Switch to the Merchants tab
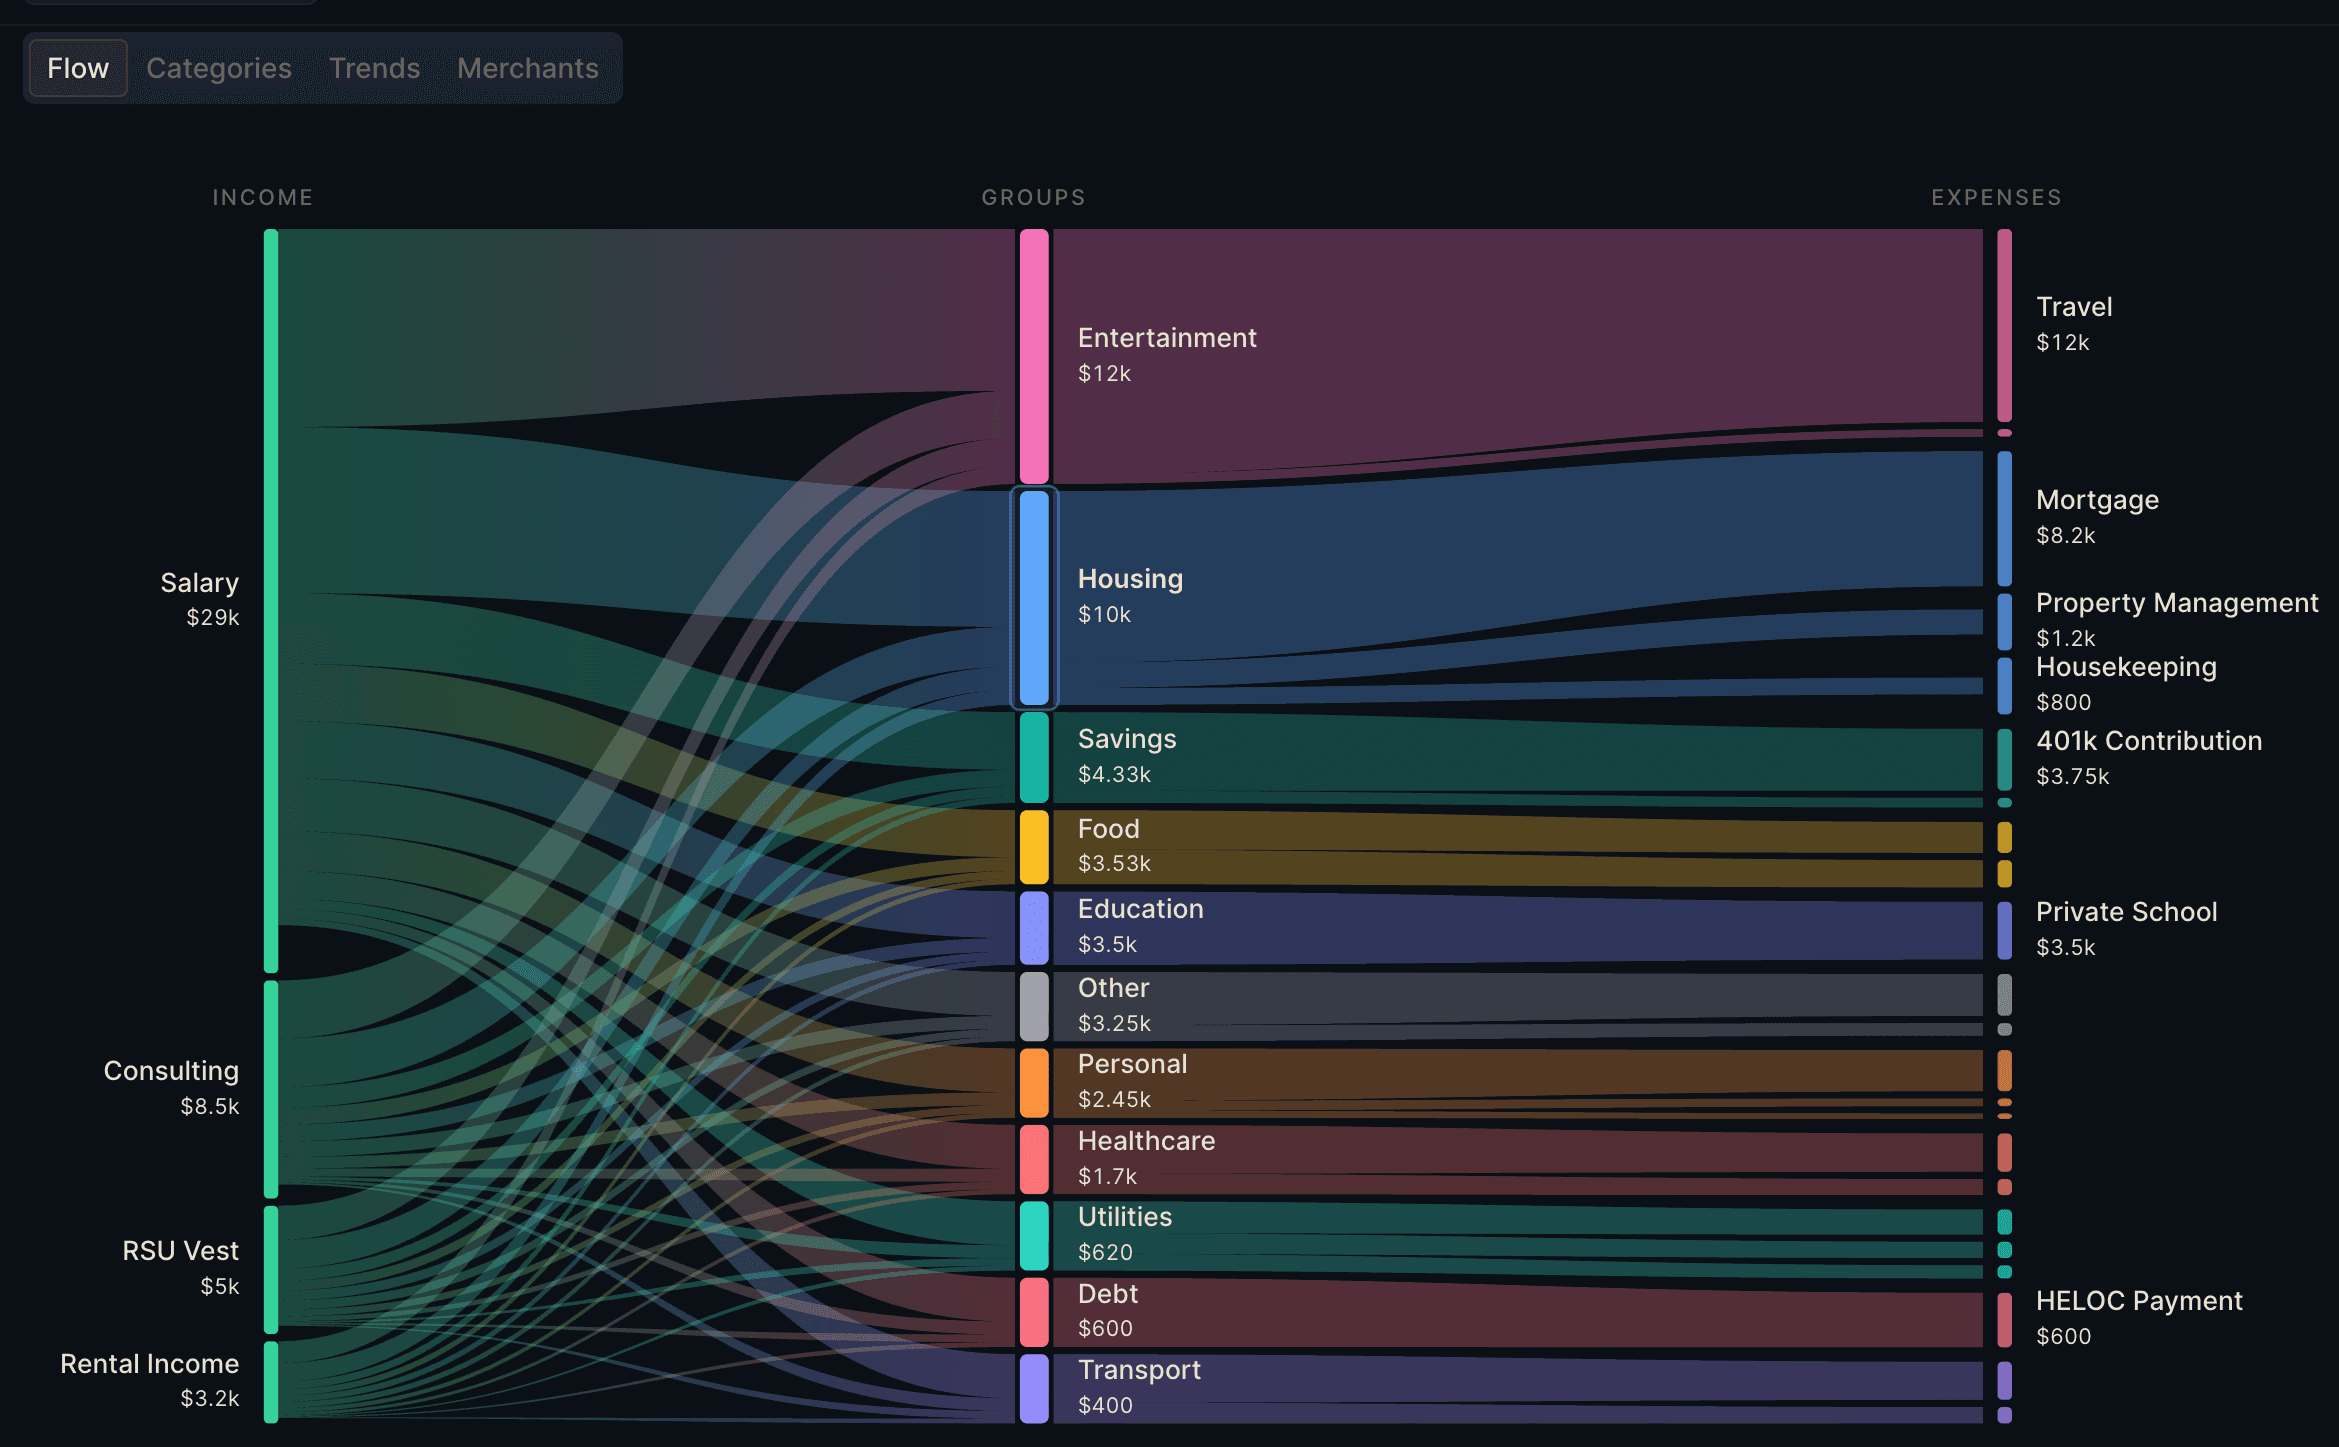This screenshot has height=1447, width=2339. pyautogui.click(x=527, y=68)
